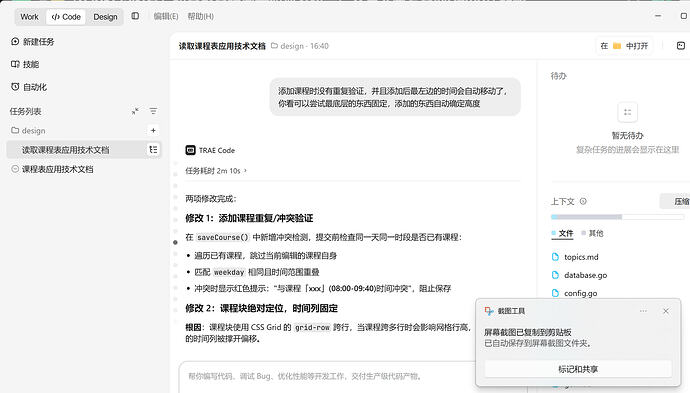Open the config.go file

(x=580, y=293)
